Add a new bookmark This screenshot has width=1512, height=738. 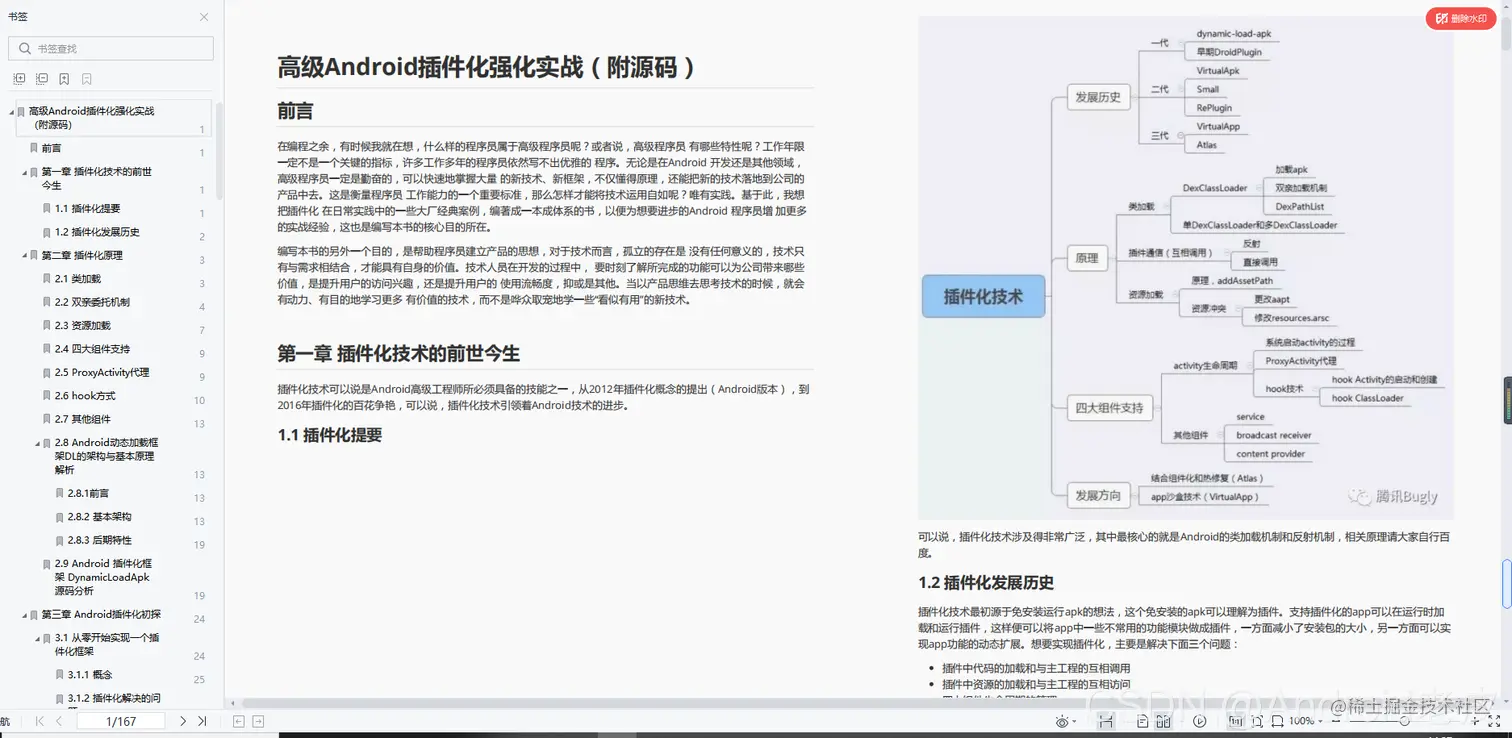63,78
